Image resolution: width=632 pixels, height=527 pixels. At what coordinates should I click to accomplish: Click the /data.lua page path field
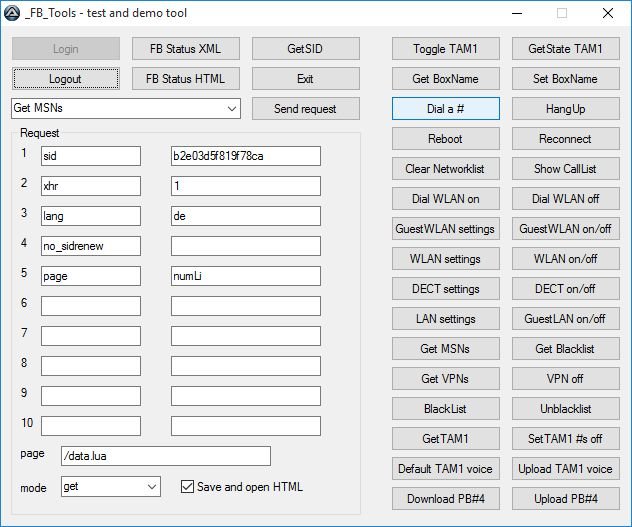click(166, 456)
